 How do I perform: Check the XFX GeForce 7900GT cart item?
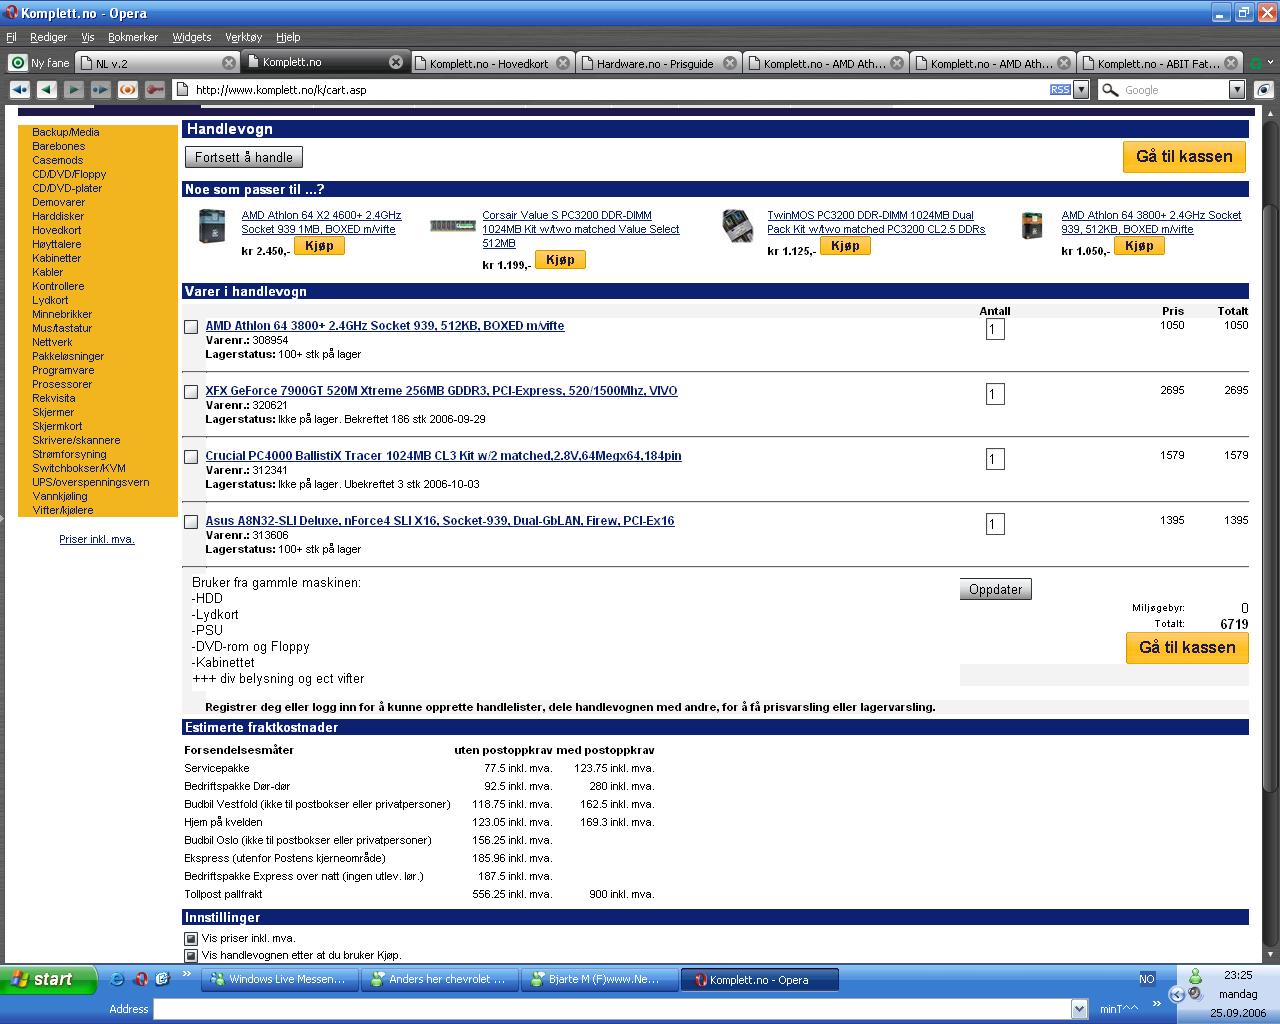pos(191,392)
